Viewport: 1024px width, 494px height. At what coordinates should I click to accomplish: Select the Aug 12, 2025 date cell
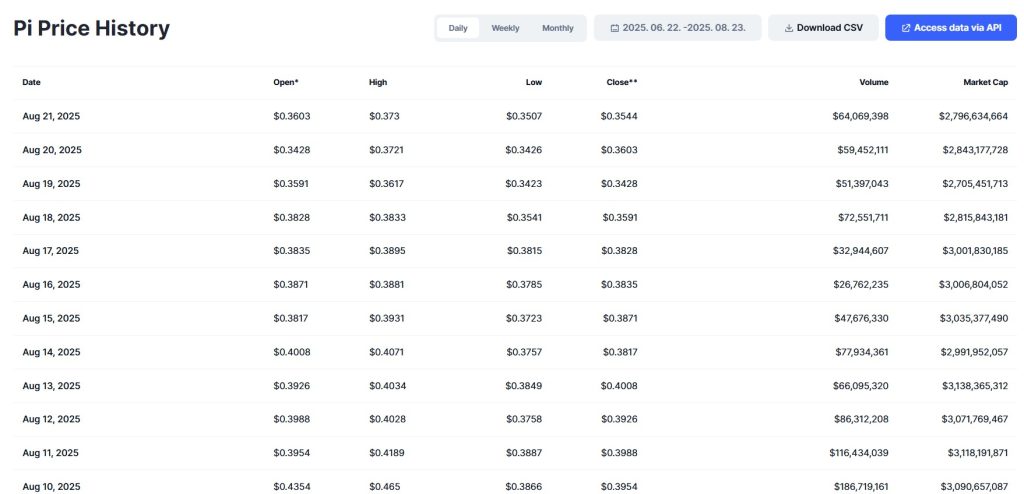(x=51, y=419)
